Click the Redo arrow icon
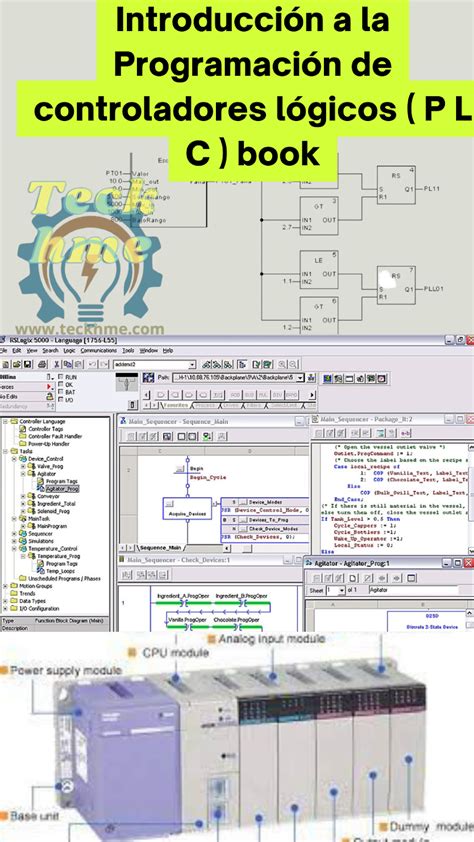 click(x=103, y=365)
